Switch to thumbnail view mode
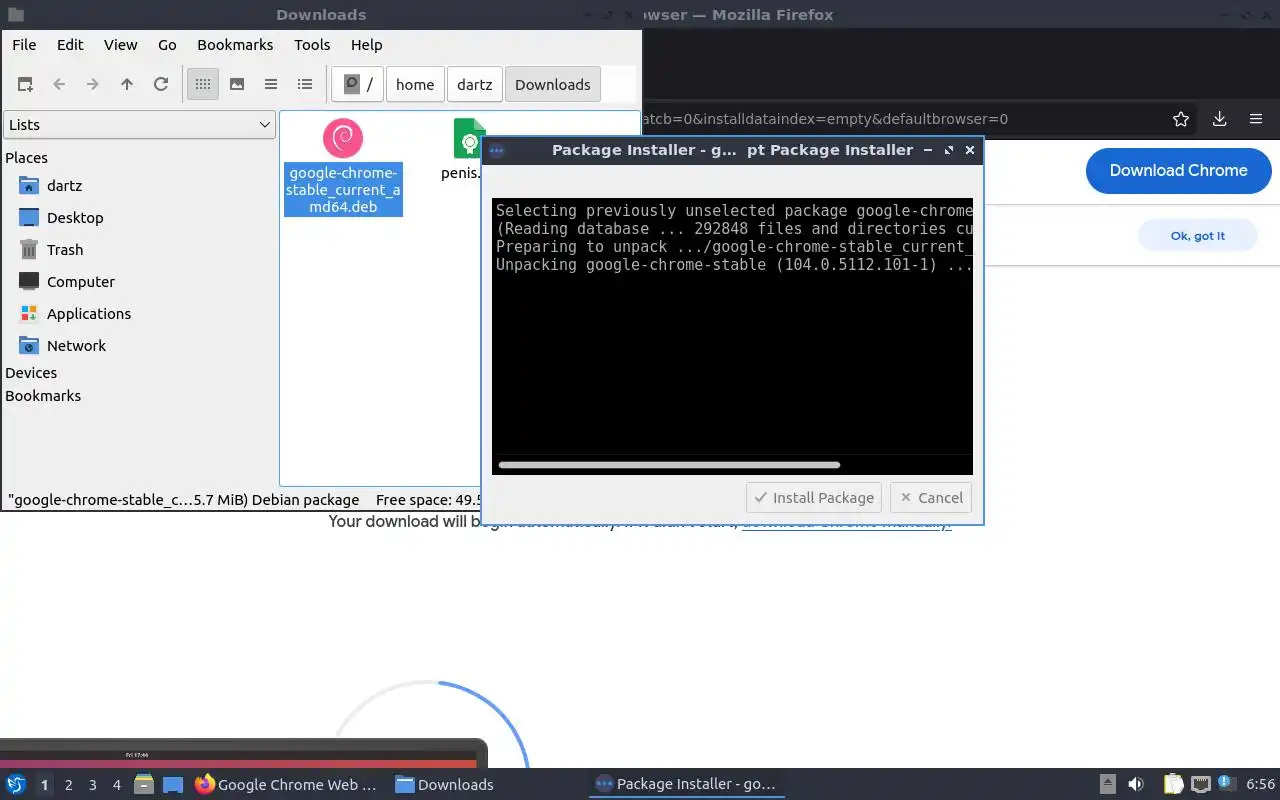The image size is (1280, 800). [237, 85]
